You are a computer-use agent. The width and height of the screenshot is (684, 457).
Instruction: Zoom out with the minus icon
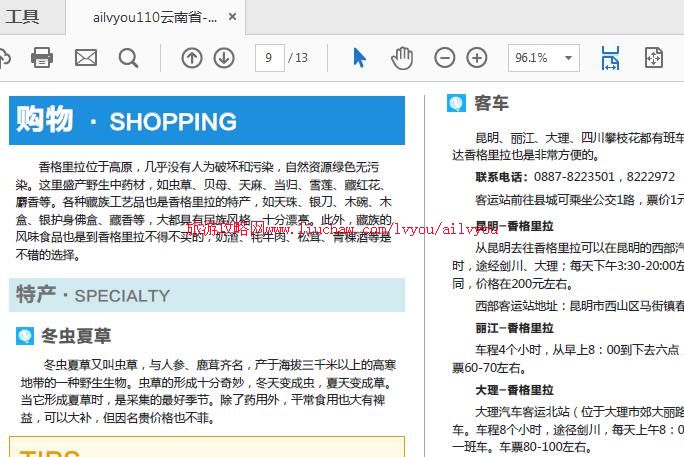(x=445, y=58)
